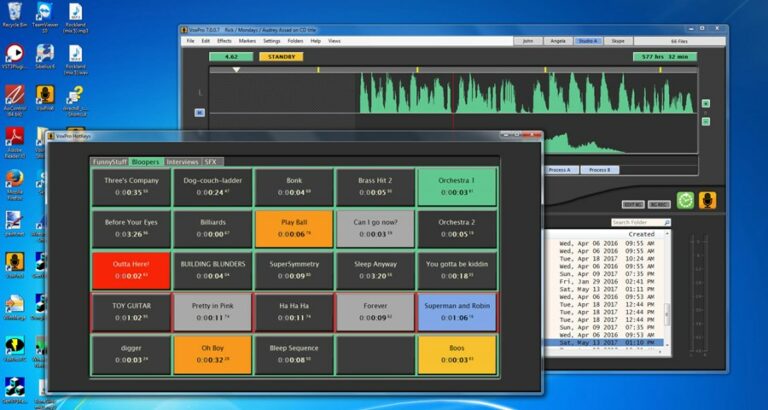
Task: Click the green clock timer icon
Action: click(x=685, y=200)
